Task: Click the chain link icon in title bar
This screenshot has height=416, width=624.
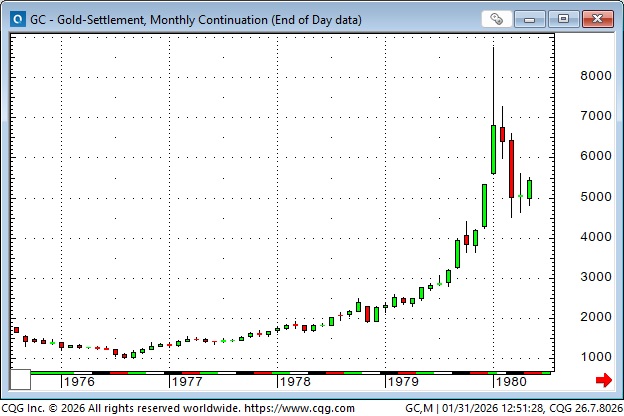Action: pos(496,18)
